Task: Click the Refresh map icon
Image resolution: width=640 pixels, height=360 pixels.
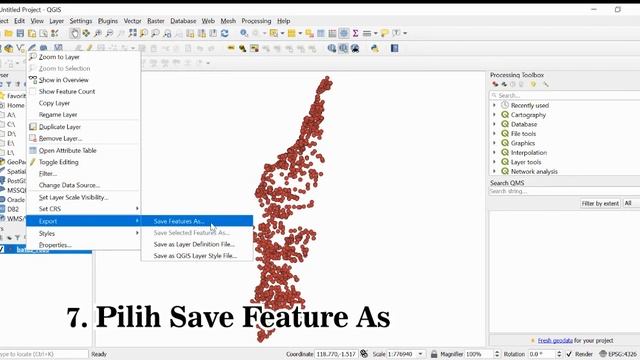Action: tap(224, 33)
